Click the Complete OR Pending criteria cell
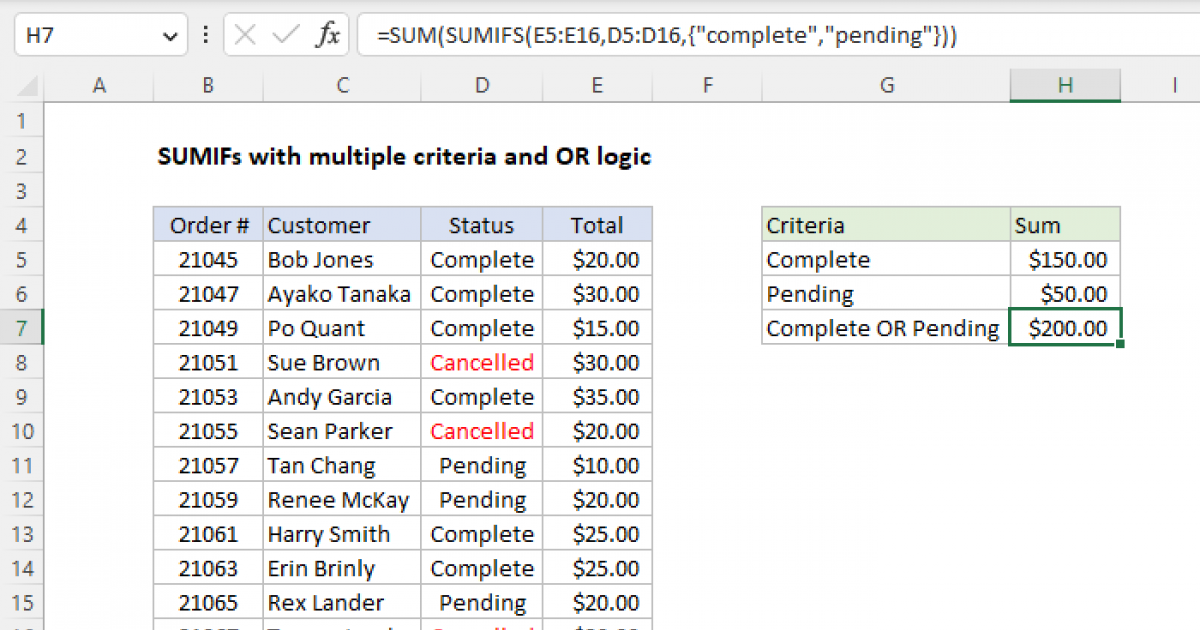The height and width of the screenshot is (630, 1200). pyautogui.click(x=885, y=328)
